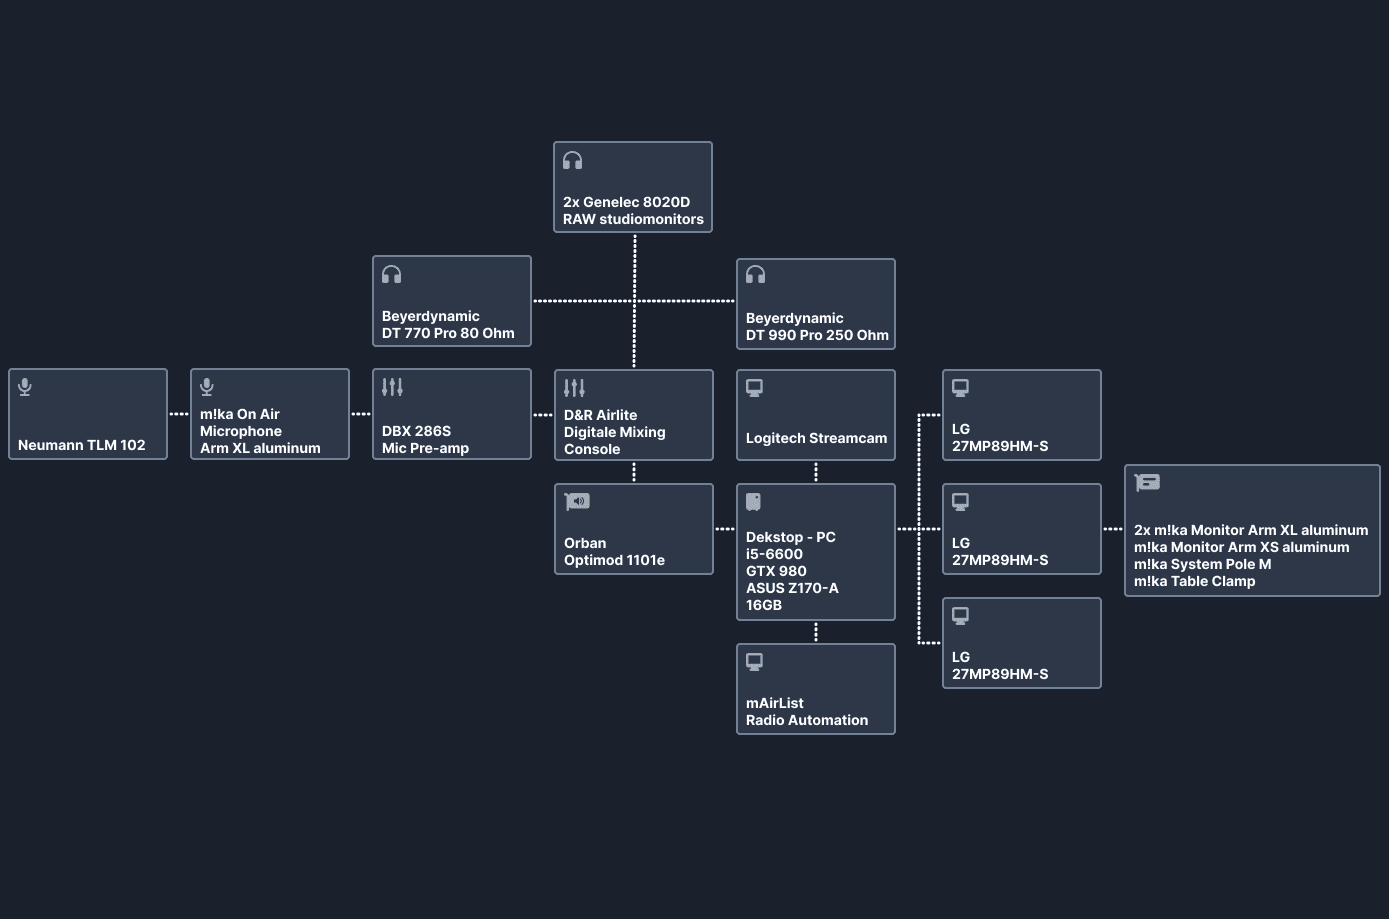This screenshot has width=1389, height=919.
Task: Select the i5-6600 spec line
Action: click(774, 554)
